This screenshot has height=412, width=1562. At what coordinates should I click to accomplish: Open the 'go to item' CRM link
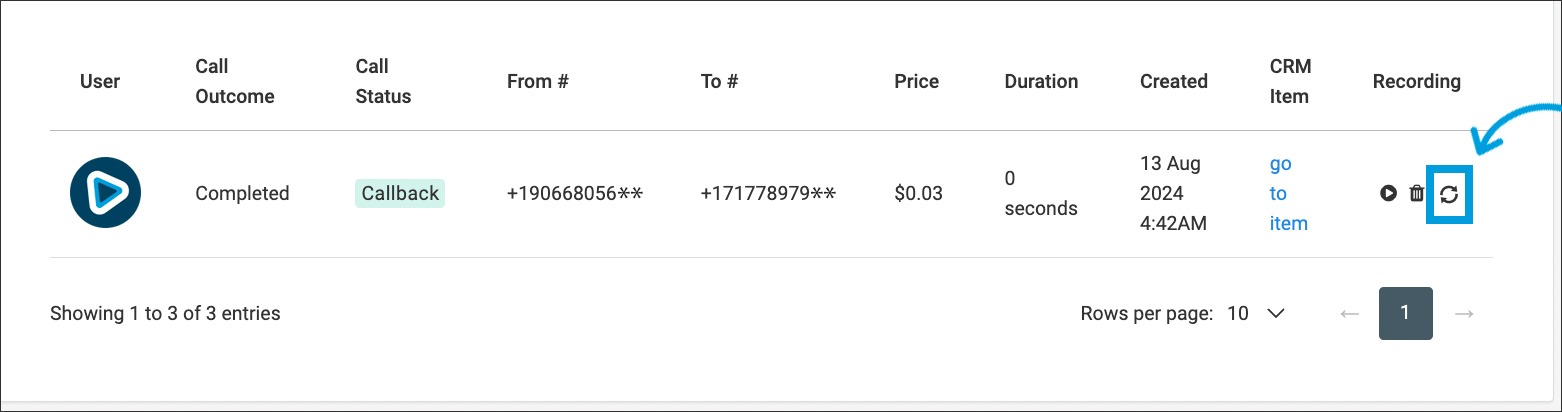coord(1288,193)
